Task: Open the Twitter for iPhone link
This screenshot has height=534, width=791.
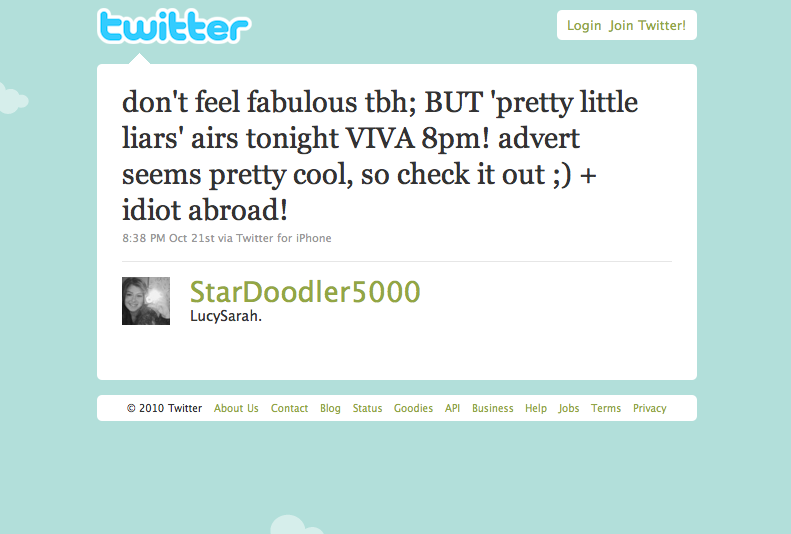Action: (284, 238)
